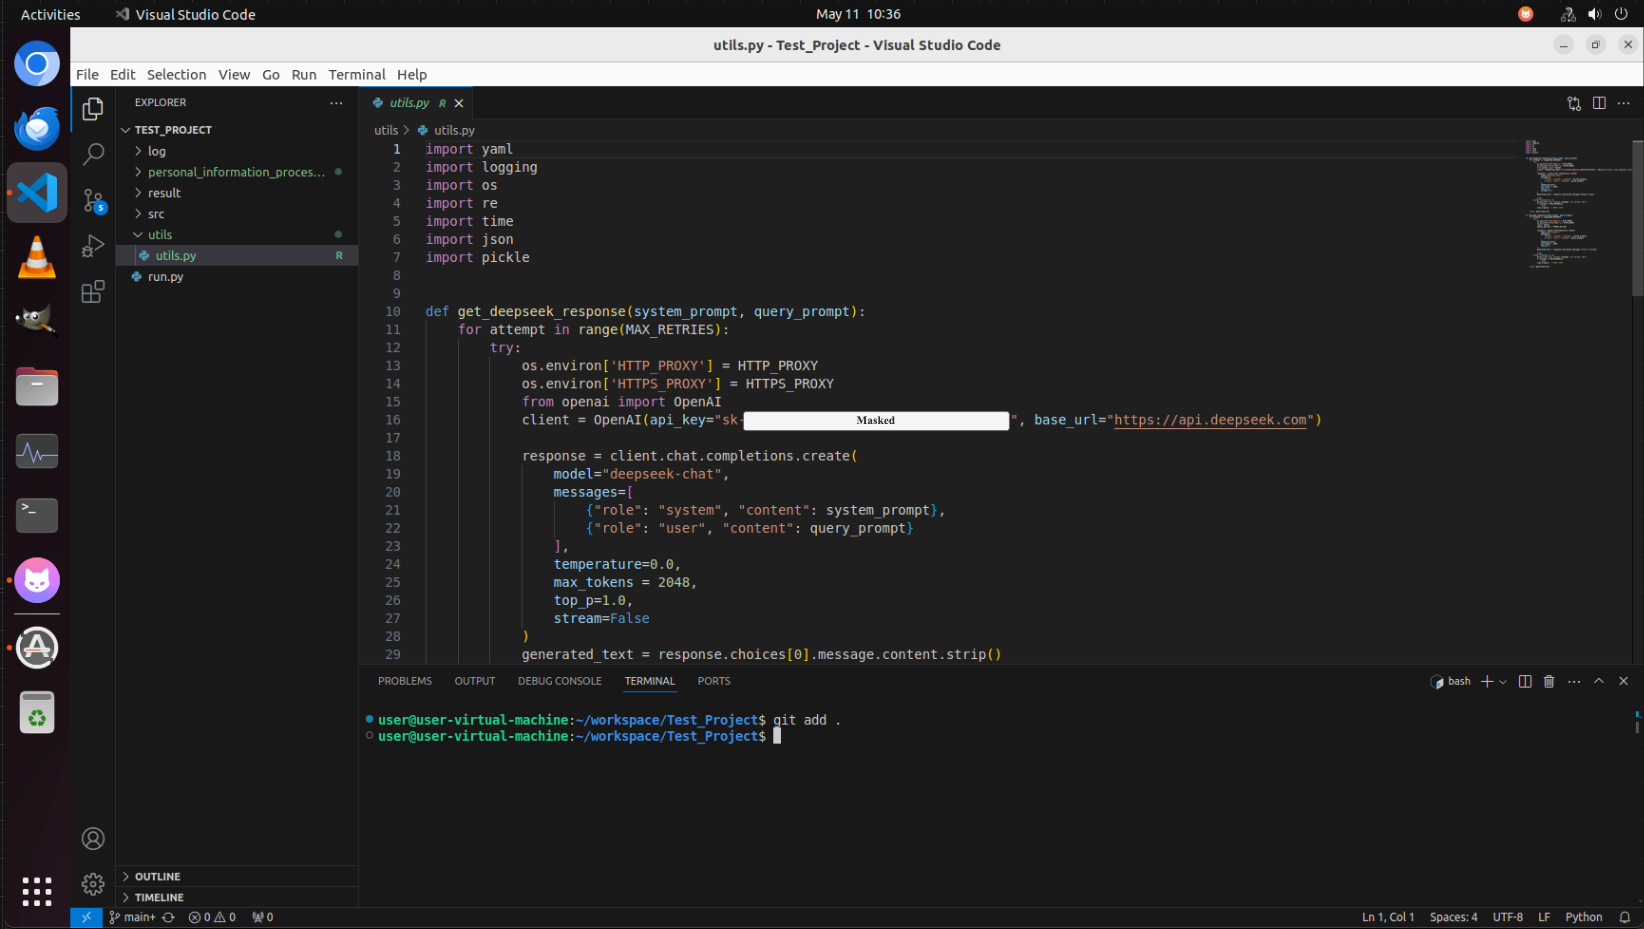Click the utils breadcrumb segment
This screenshot has width=1644, height=929.
coord(386,130)
